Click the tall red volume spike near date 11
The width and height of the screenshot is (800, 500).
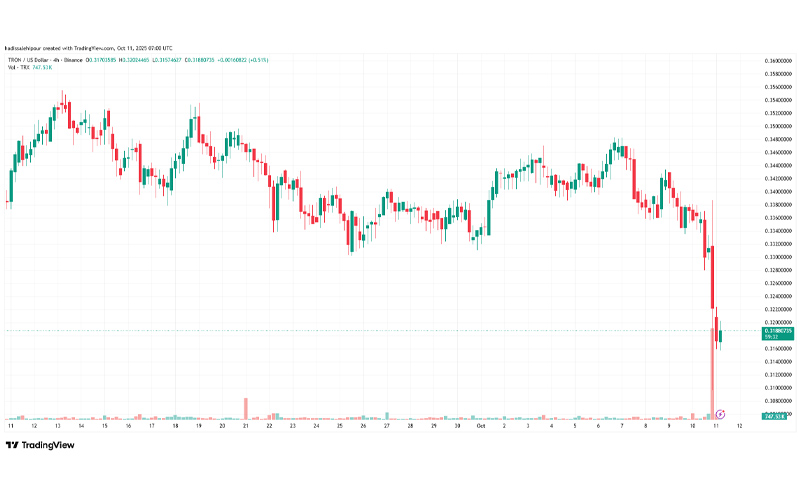pyautogui.click(x=713, y=380)
